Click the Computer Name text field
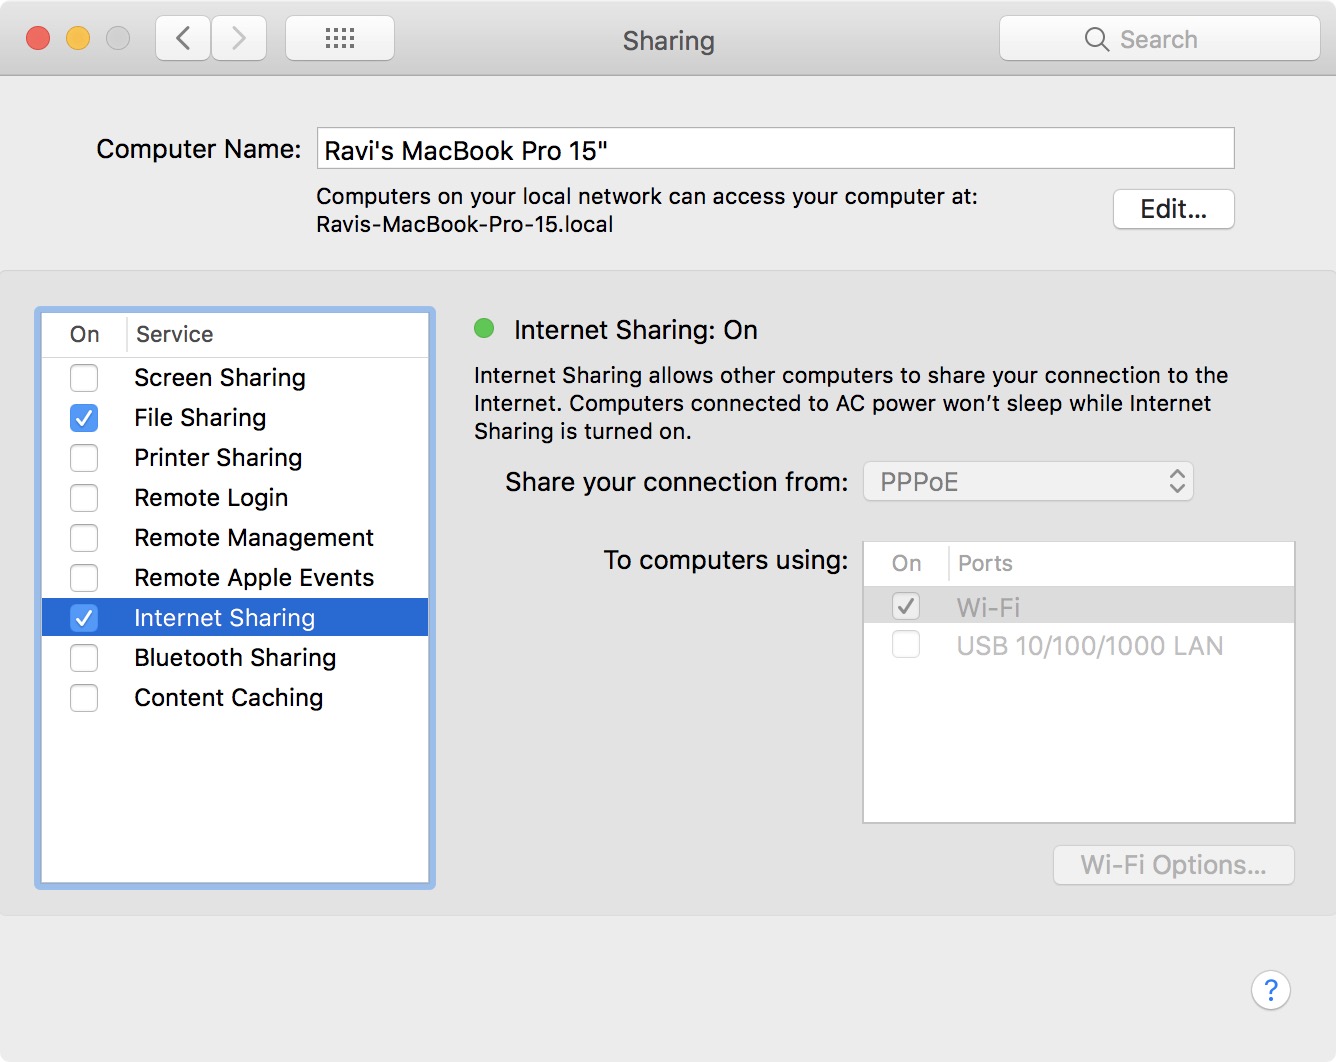Viewport: 1336px width, 1062px height. pos(775,149)
